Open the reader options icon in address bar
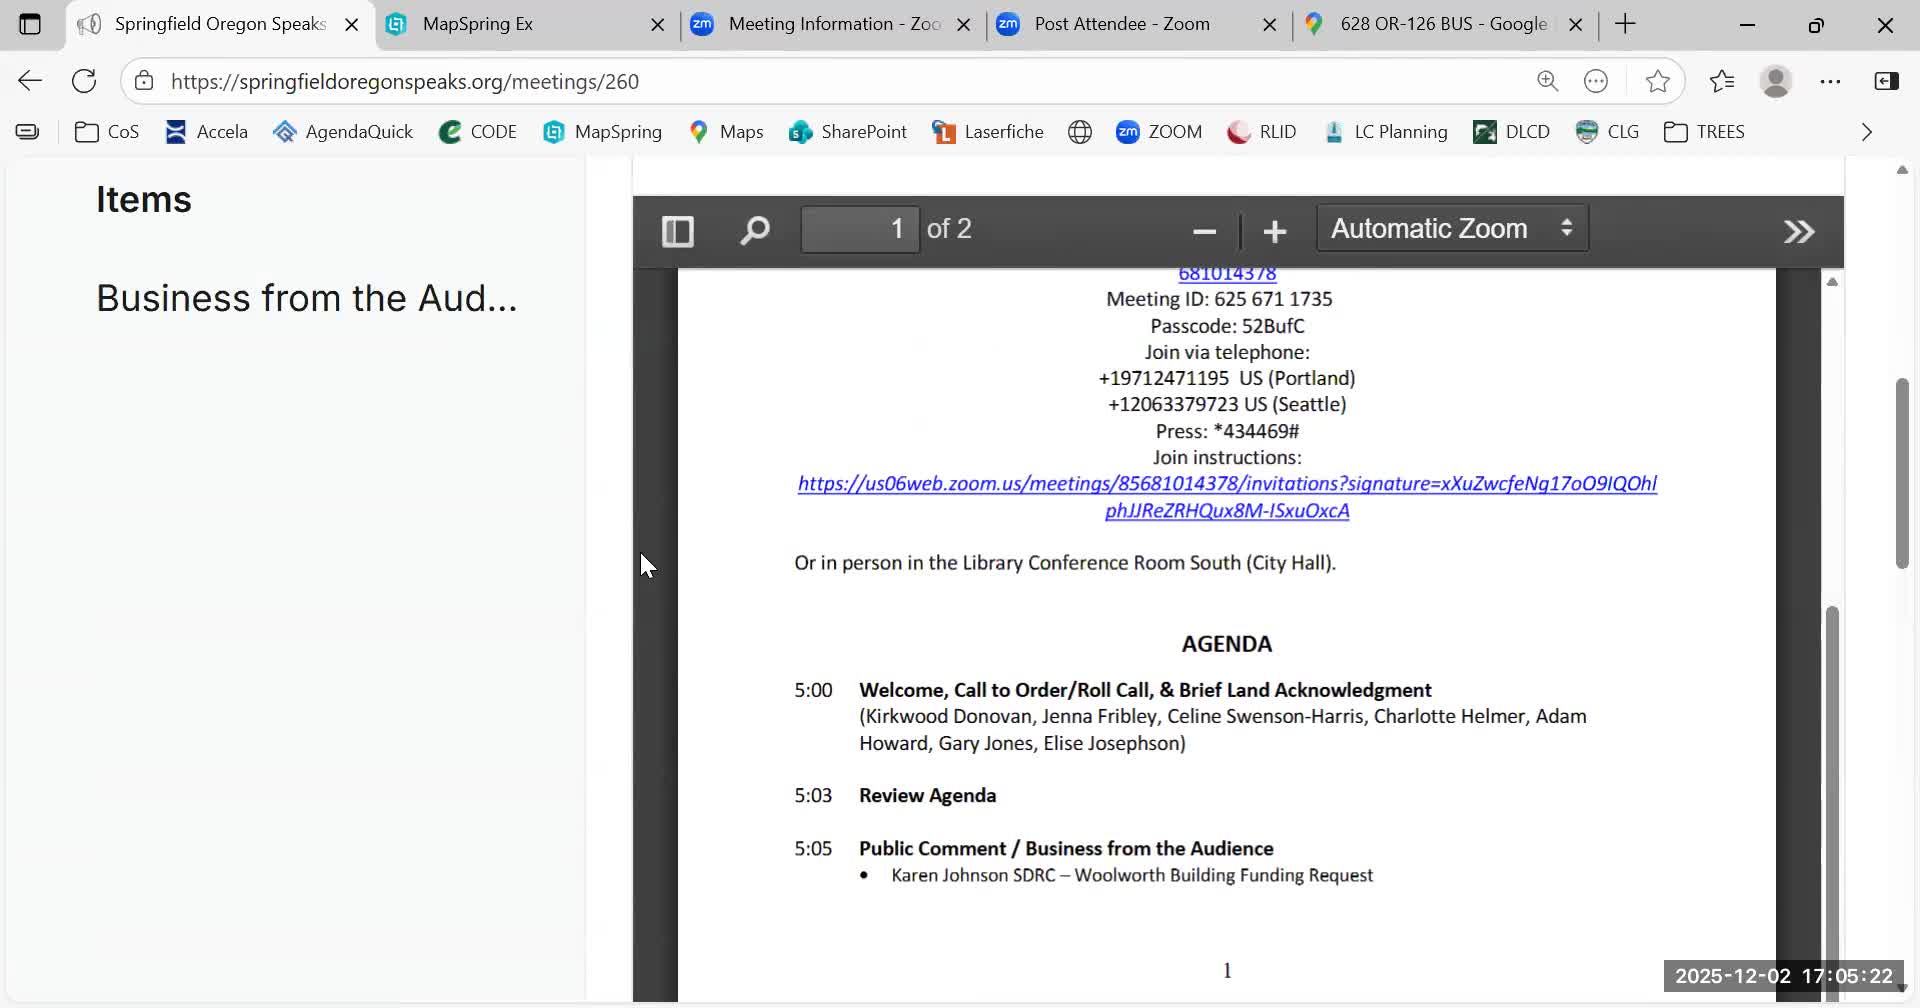The width and height of the screenshot is (1920, 1008). 1596,81
